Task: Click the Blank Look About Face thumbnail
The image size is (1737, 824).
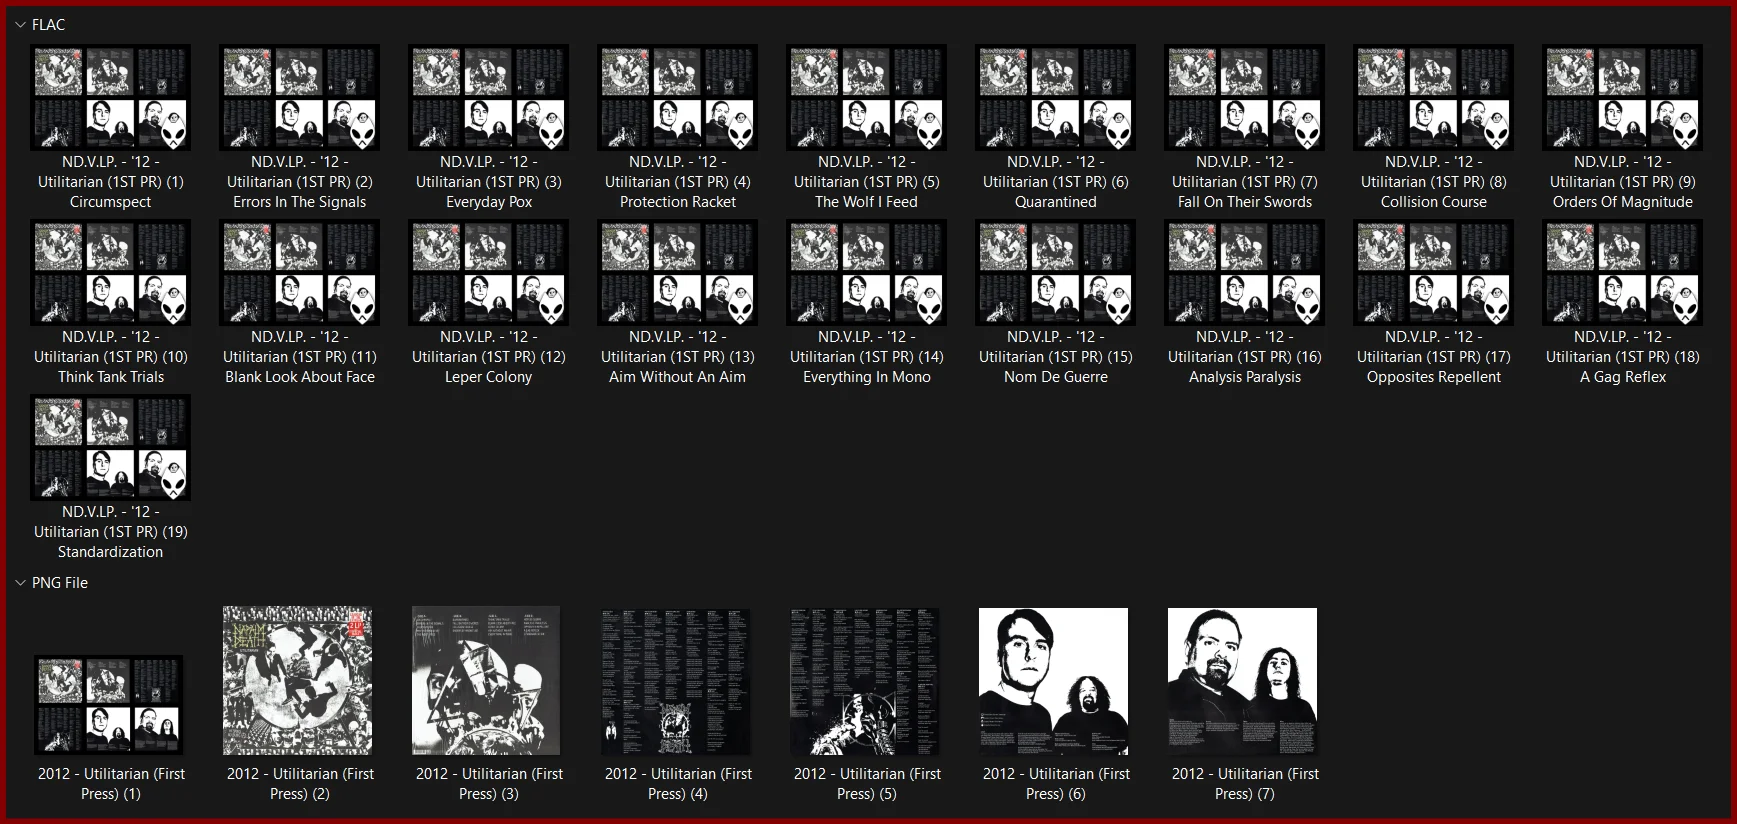Action: (x=299, y=272)
